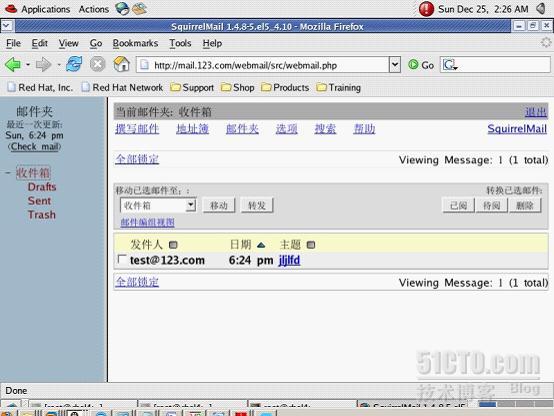Open the File menu
This screenshot has height=416, width=554.
tap(13, 43)
